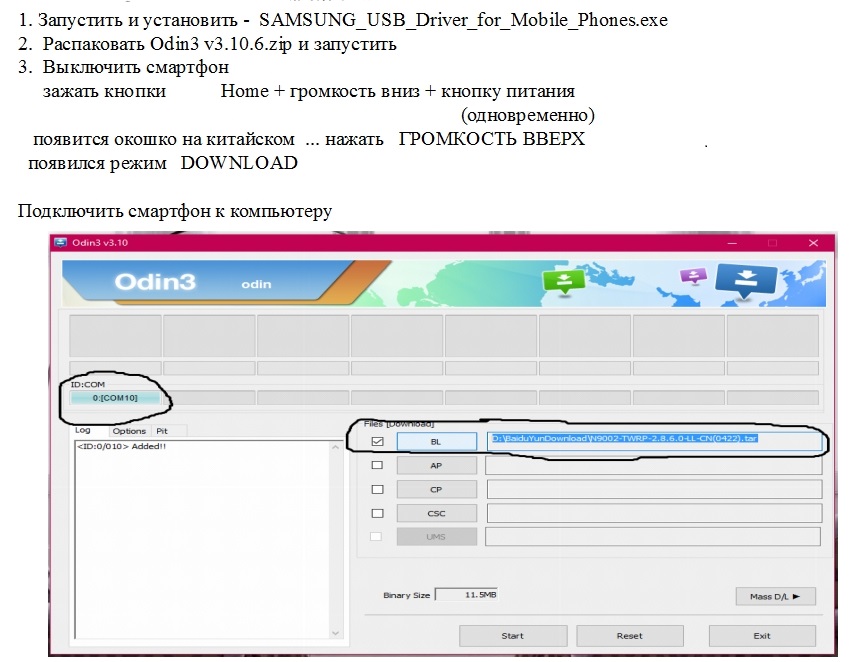Open the Mass D/L menu button
Image resolution: width=850 pixels, height=662 pixels.
[x=775, y=596]
